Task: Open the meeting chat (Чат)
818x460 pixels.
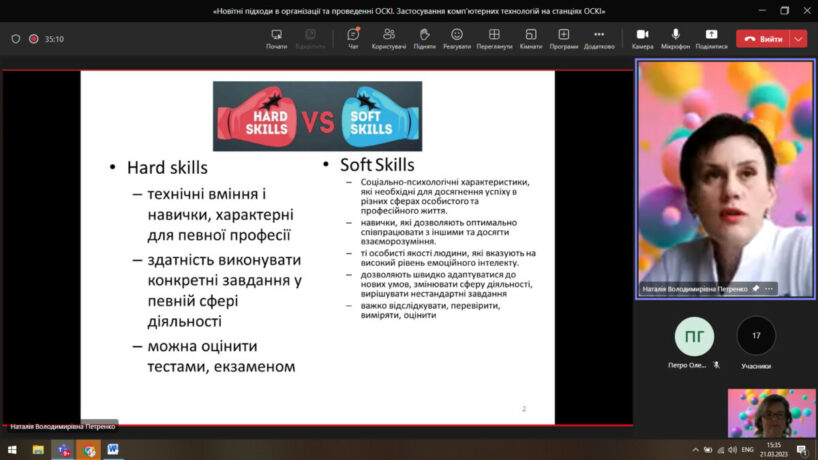Action: coord(353,38)
